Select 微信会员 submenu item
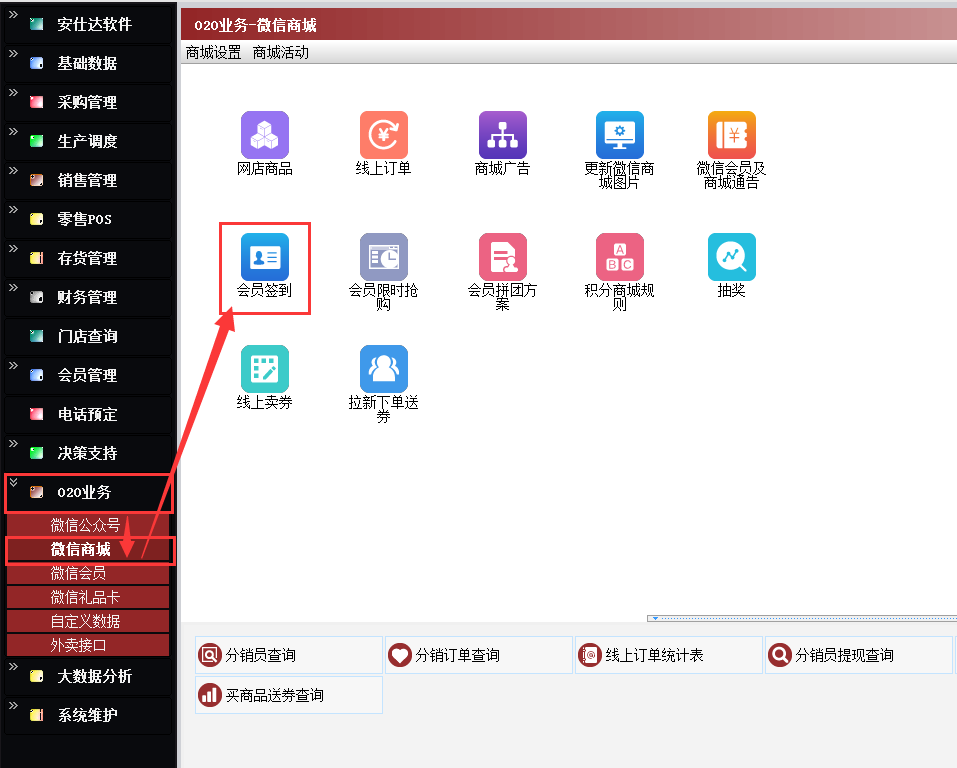Image resolution: width=957 pixels, height=768 pixels. click(88, 573)
